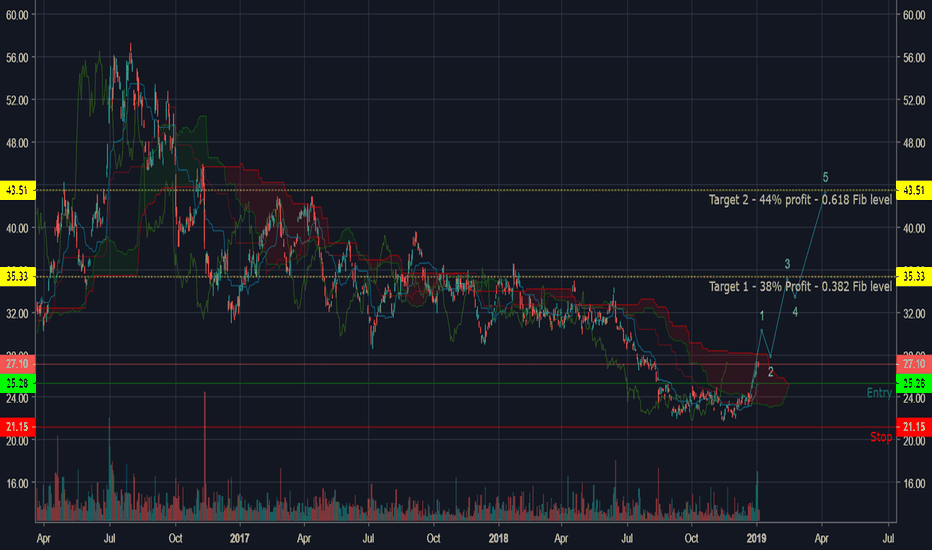The image size is (932, 550).
Task: Select the Target 2 Fib level annotation
Action: [800, 200]
